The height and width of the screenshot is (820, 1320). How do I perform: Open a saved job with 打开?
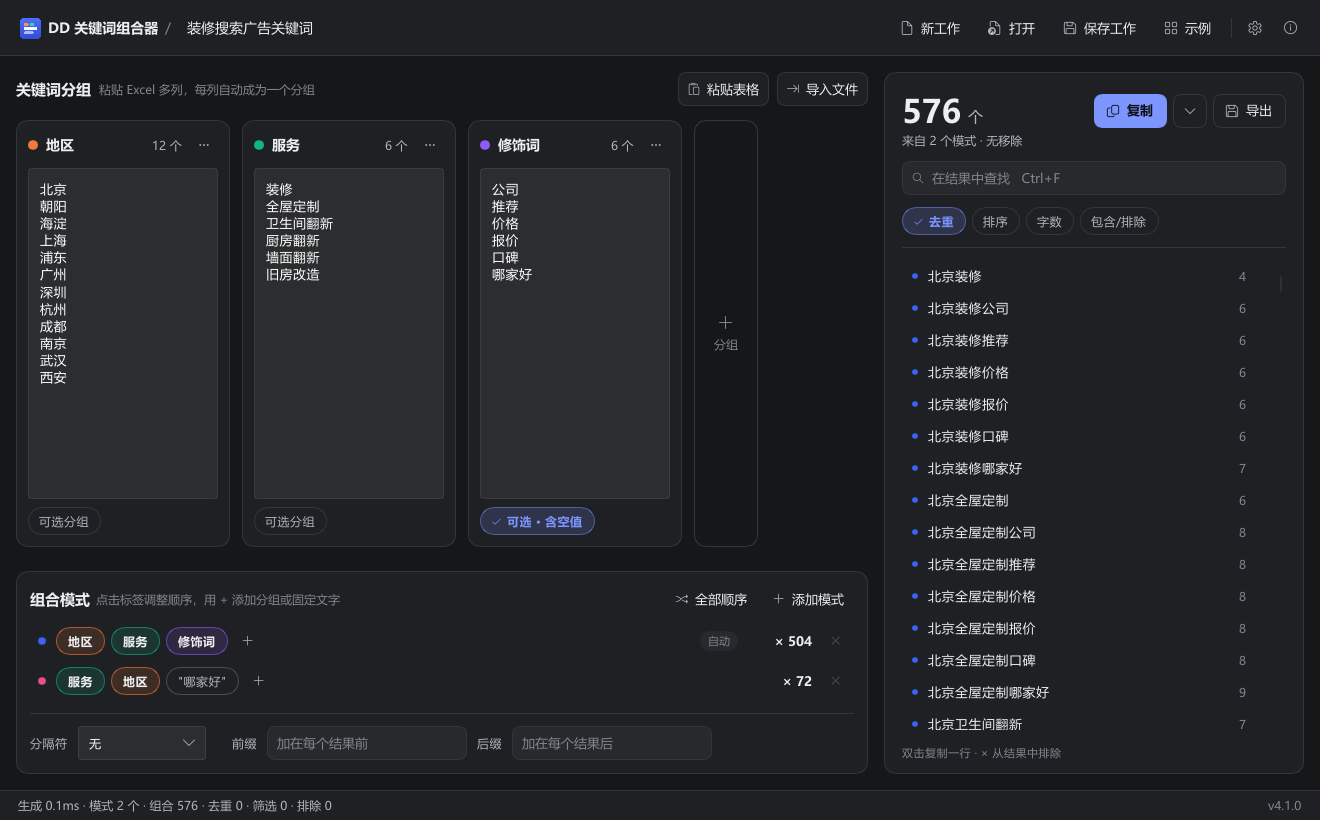(x=1011, y=28)
